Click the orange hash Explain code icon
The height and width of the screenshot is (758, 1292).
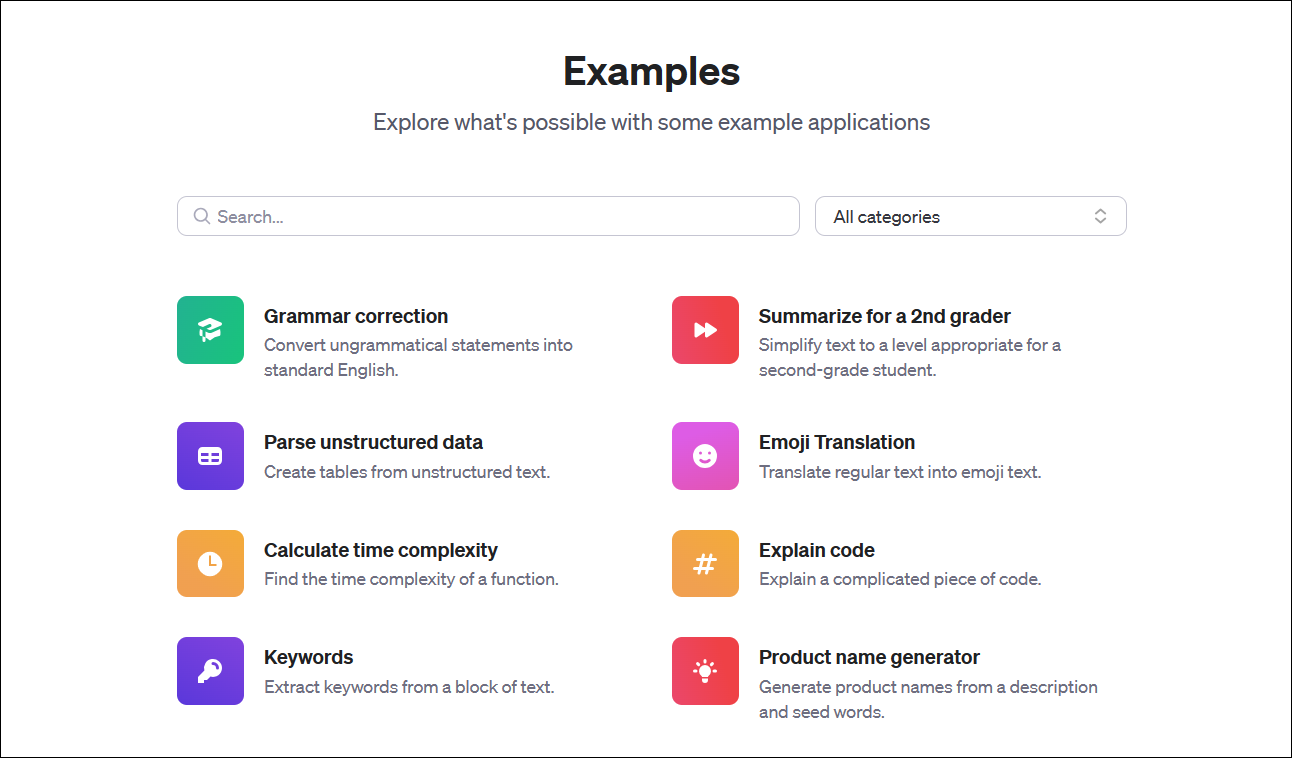point(705,564)
